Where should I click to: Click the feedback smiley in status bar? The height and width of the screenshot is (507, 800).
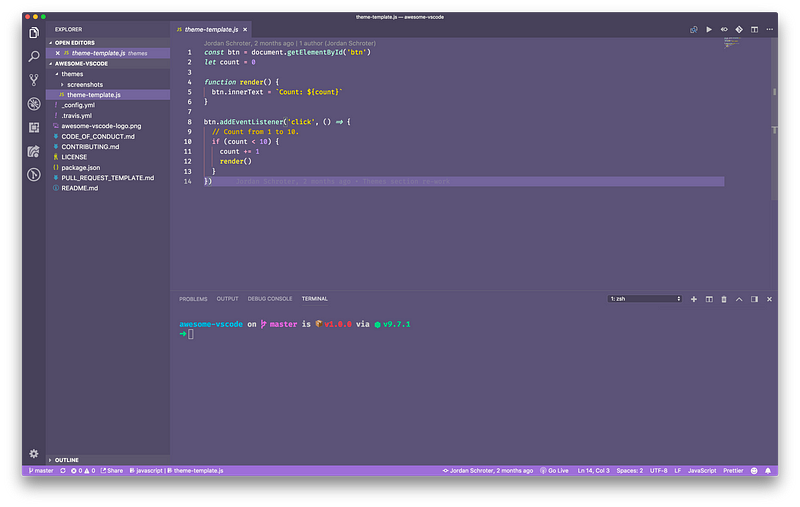754,471
